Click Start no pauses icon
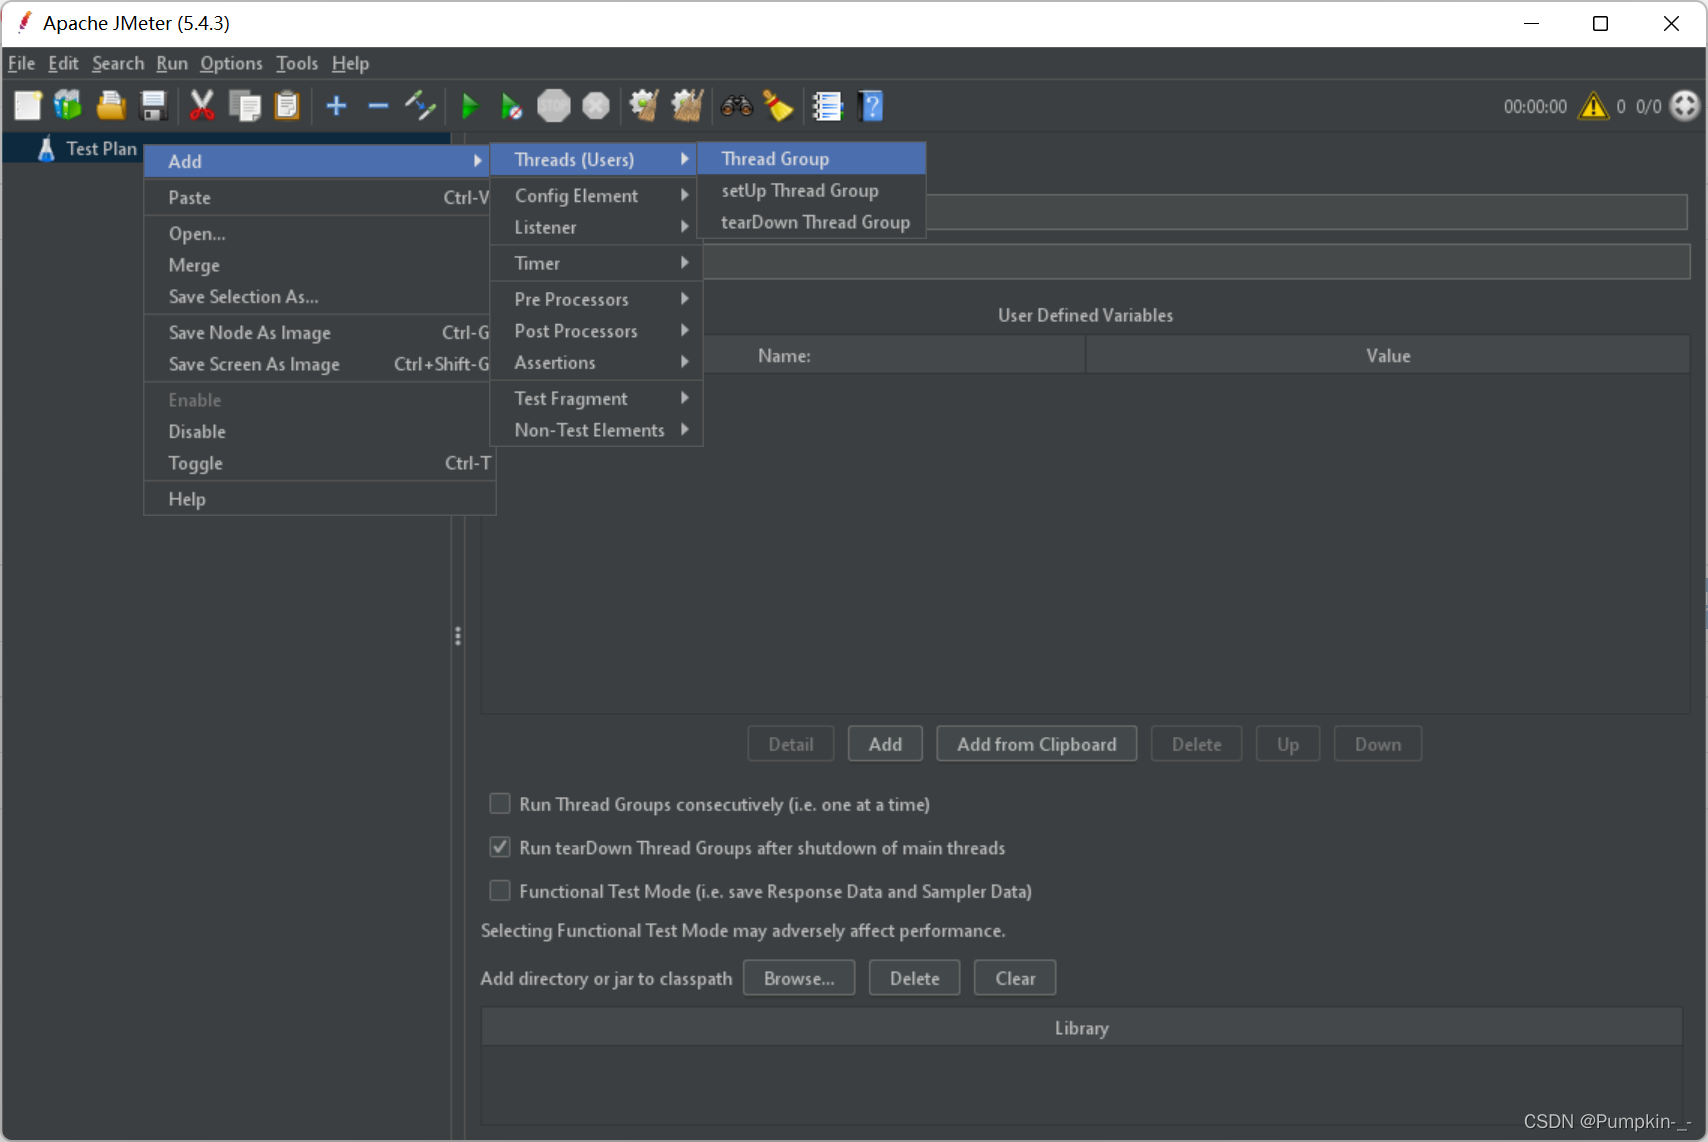 (511, 105)
